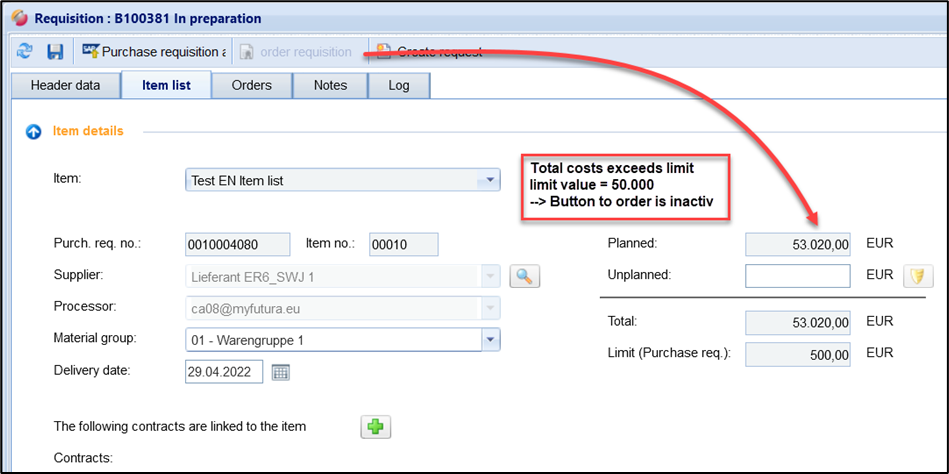Click the refresh icon in toolbar
The image size is (949, 474).
point(24,52)
